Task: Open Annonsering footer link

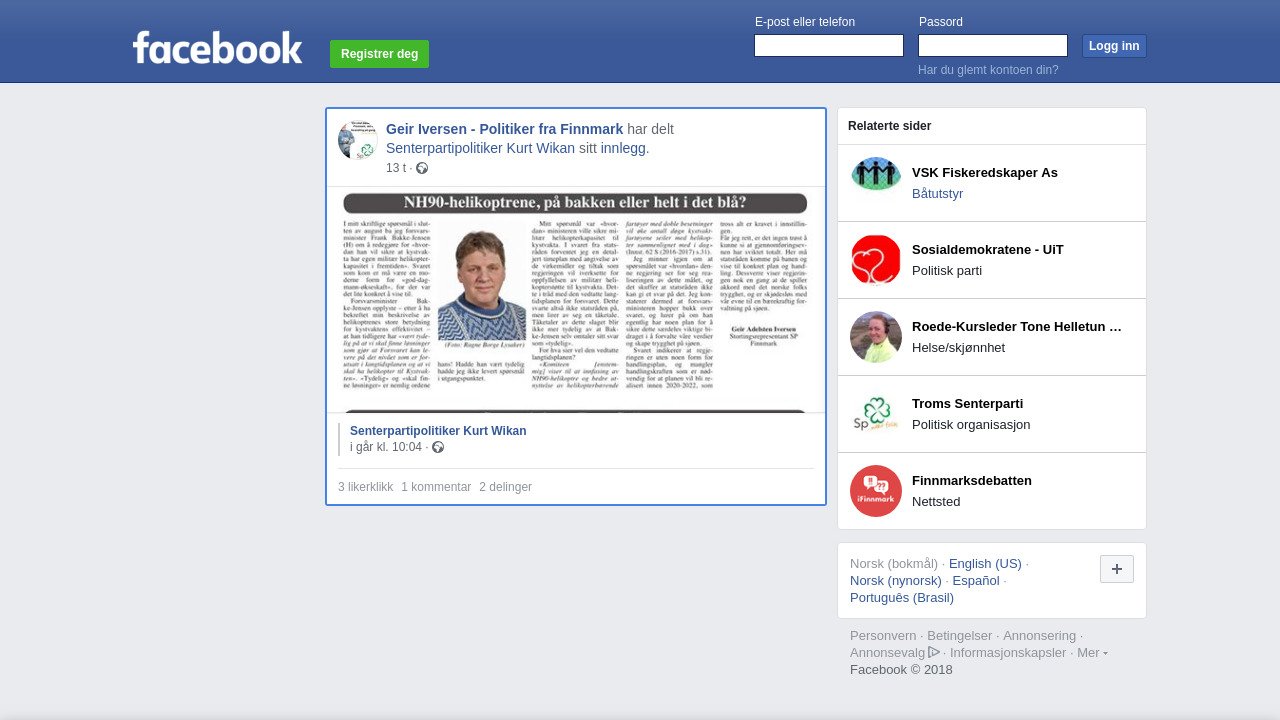Action: coord(1040,636)
